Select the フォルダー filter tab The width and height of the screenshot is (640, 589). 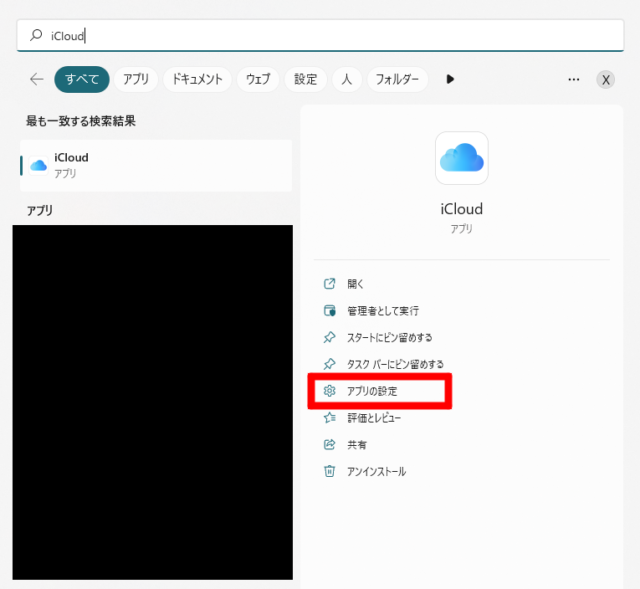[x=398, y=79]
